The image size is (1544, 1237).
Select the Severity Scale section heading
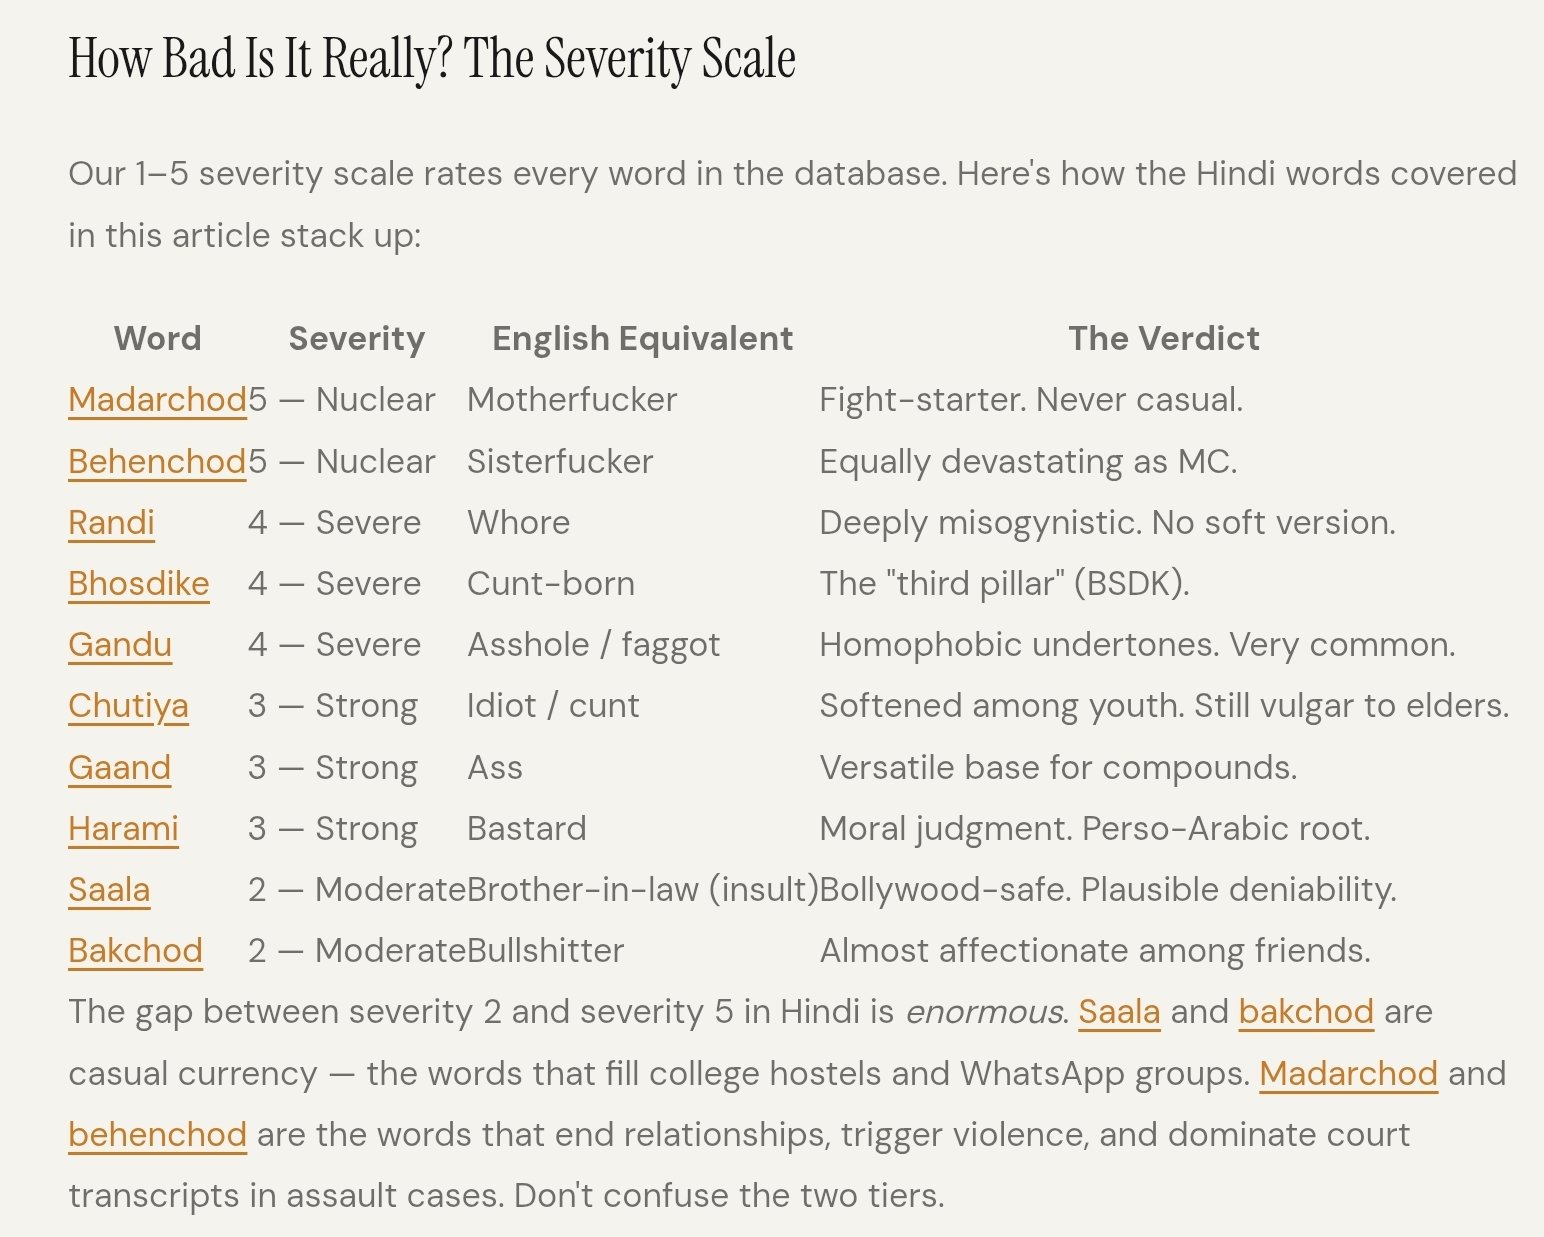point(432,58)
